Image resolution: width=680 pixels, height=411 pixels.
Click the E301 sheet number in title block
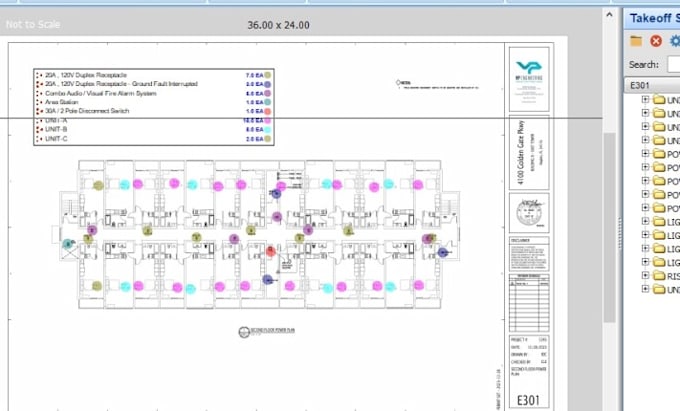tap(528, 400)
